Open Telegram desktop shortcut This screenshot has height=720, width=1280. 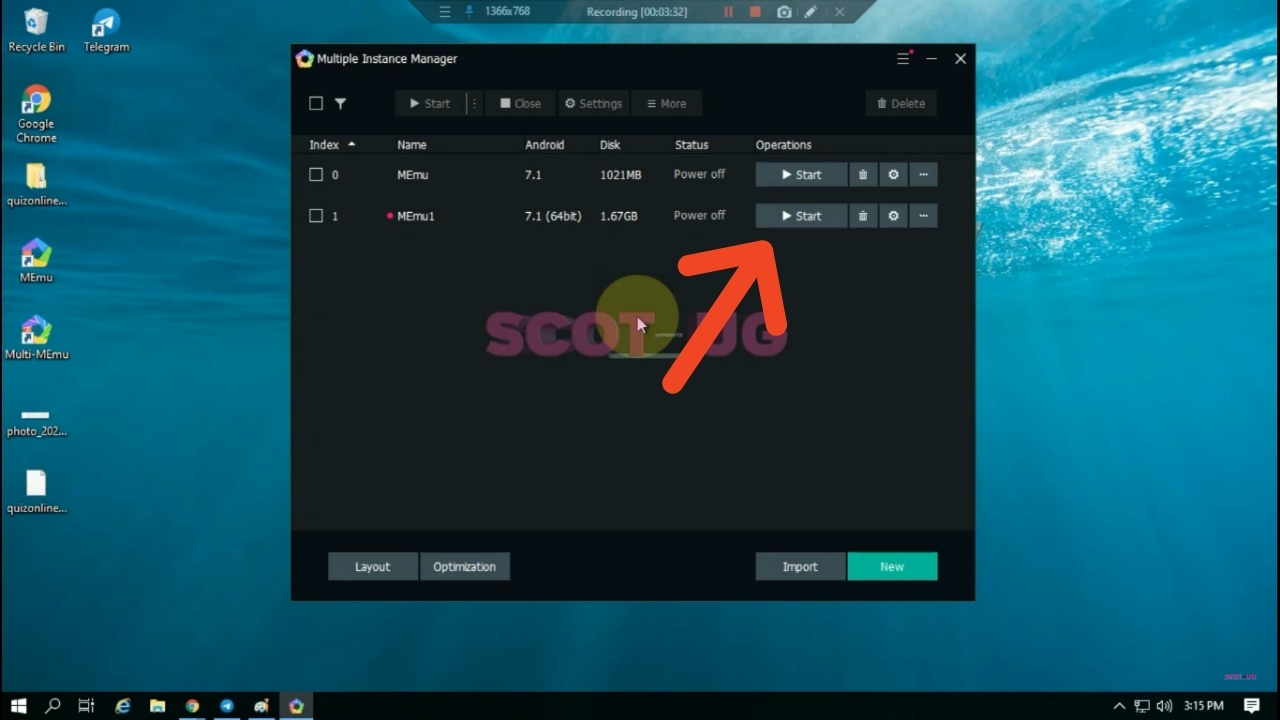tap(106, 30)
